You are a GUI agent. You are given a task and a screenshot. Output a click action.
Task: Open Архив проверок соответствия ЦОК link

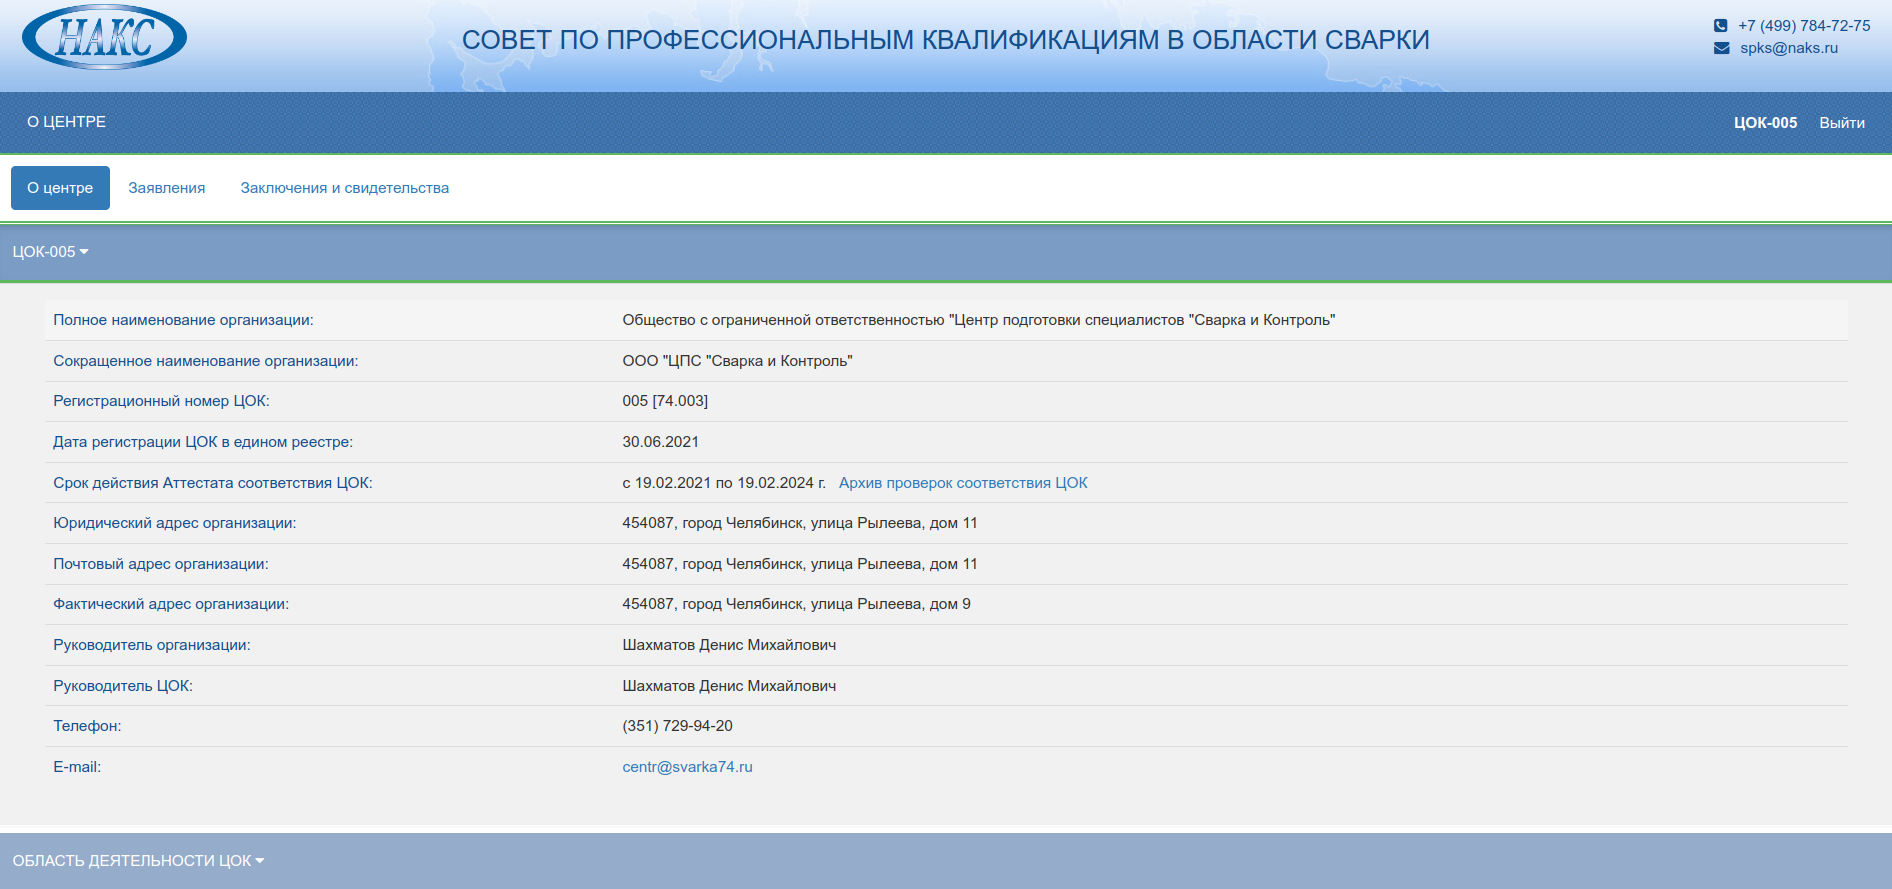[963, 483]
